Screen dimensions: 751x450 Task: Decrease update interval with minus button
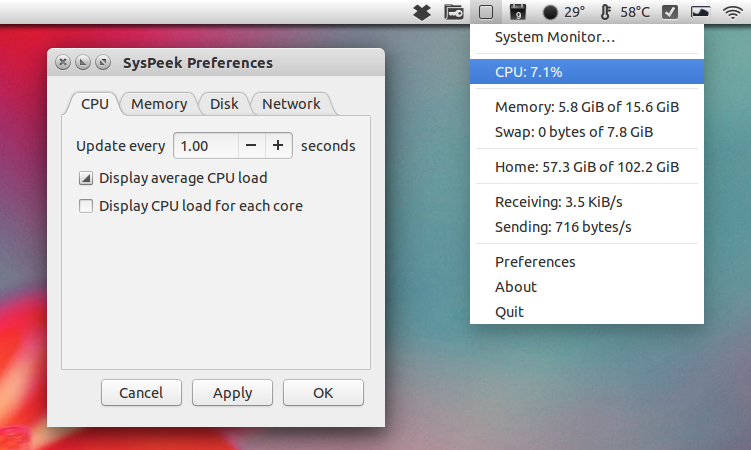[251, 146]
